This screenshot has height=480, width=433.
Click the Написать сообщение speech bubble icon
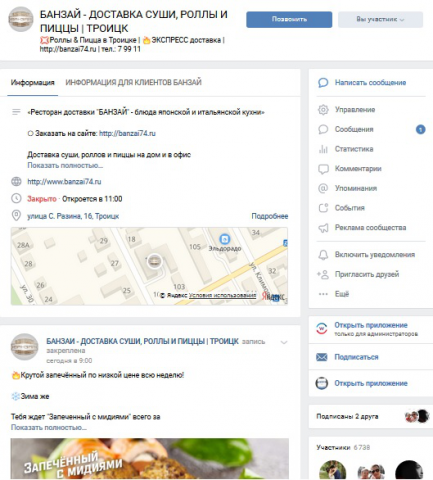pos(323,82)
